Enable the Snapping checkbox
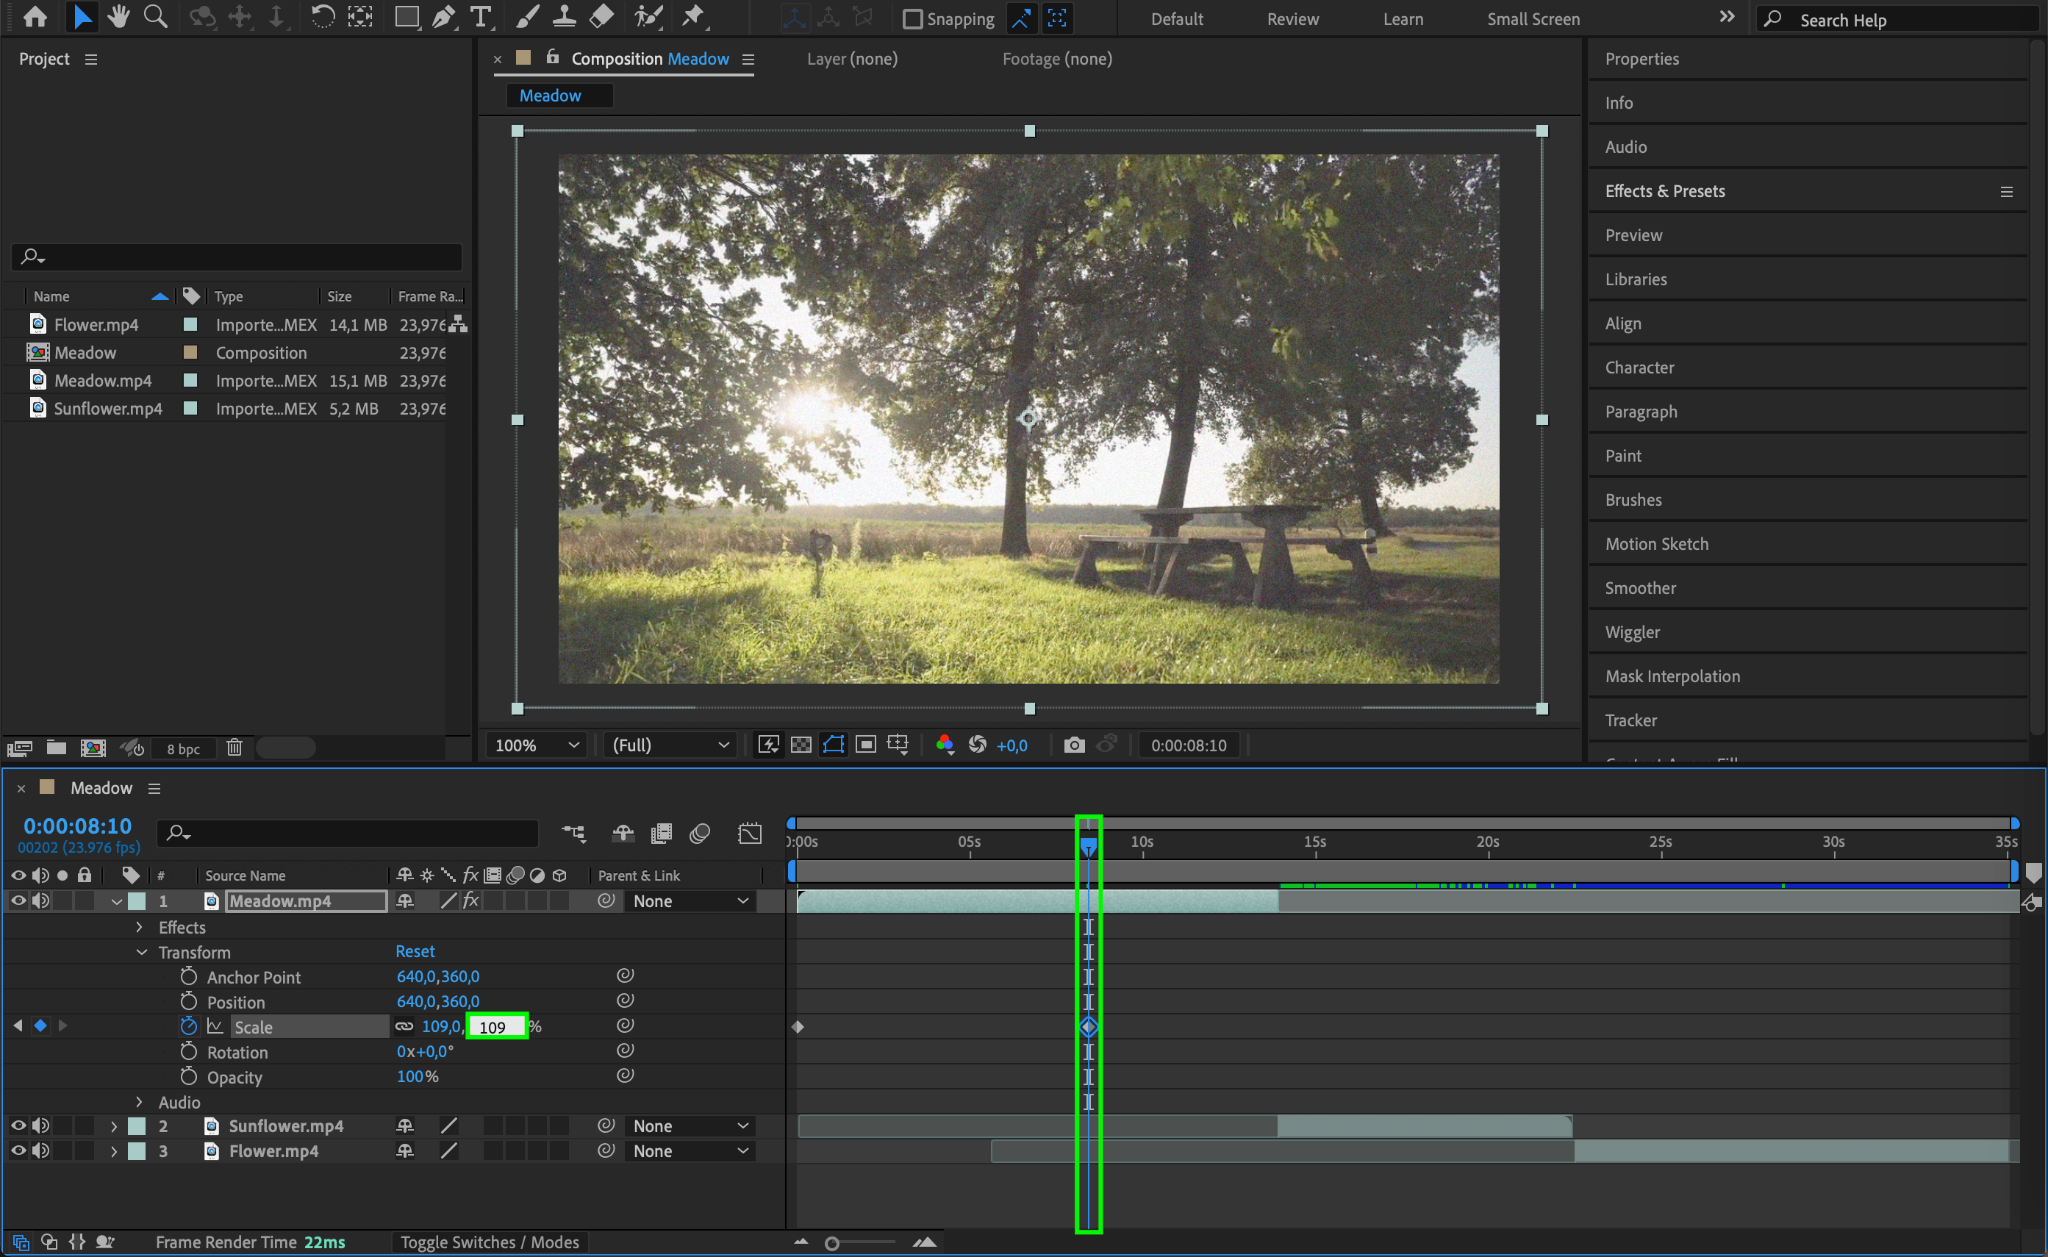 (912, 19)
